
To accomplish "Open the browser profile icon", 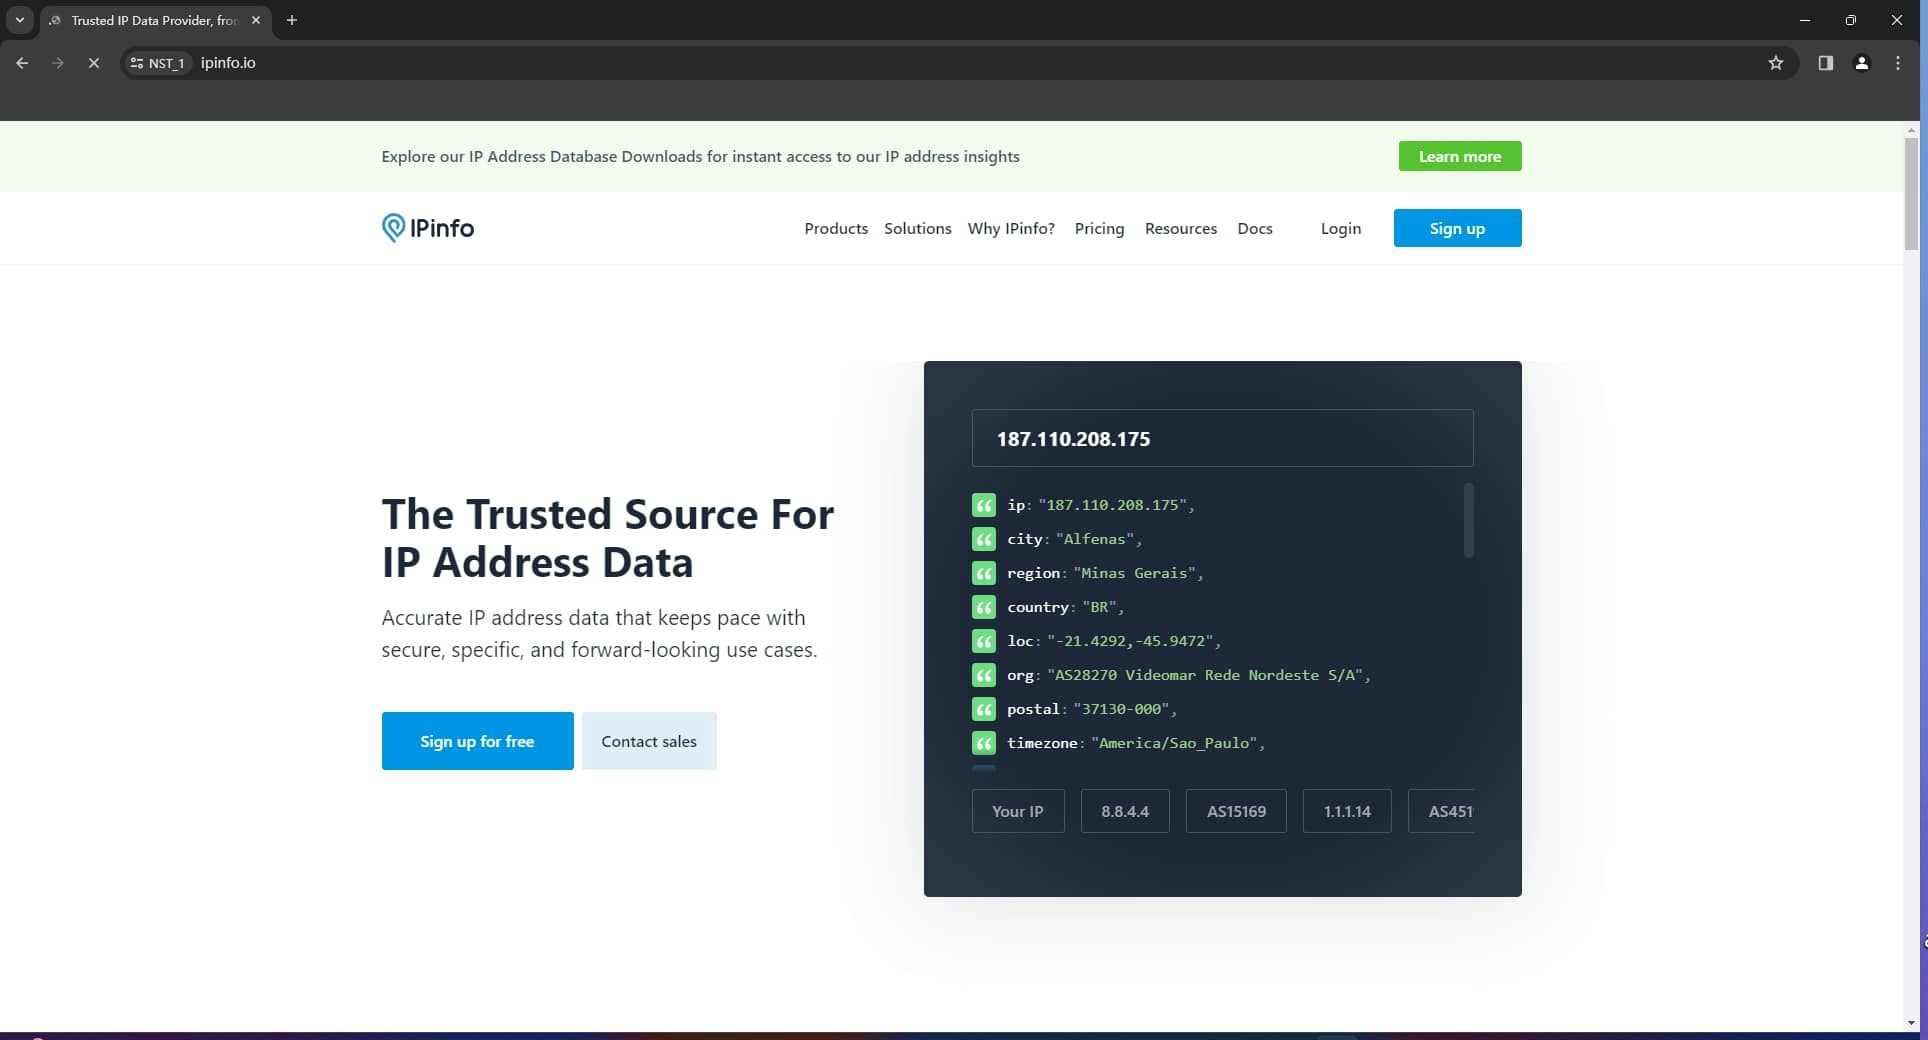I will pyautogui.click(x=1861, y=63).
